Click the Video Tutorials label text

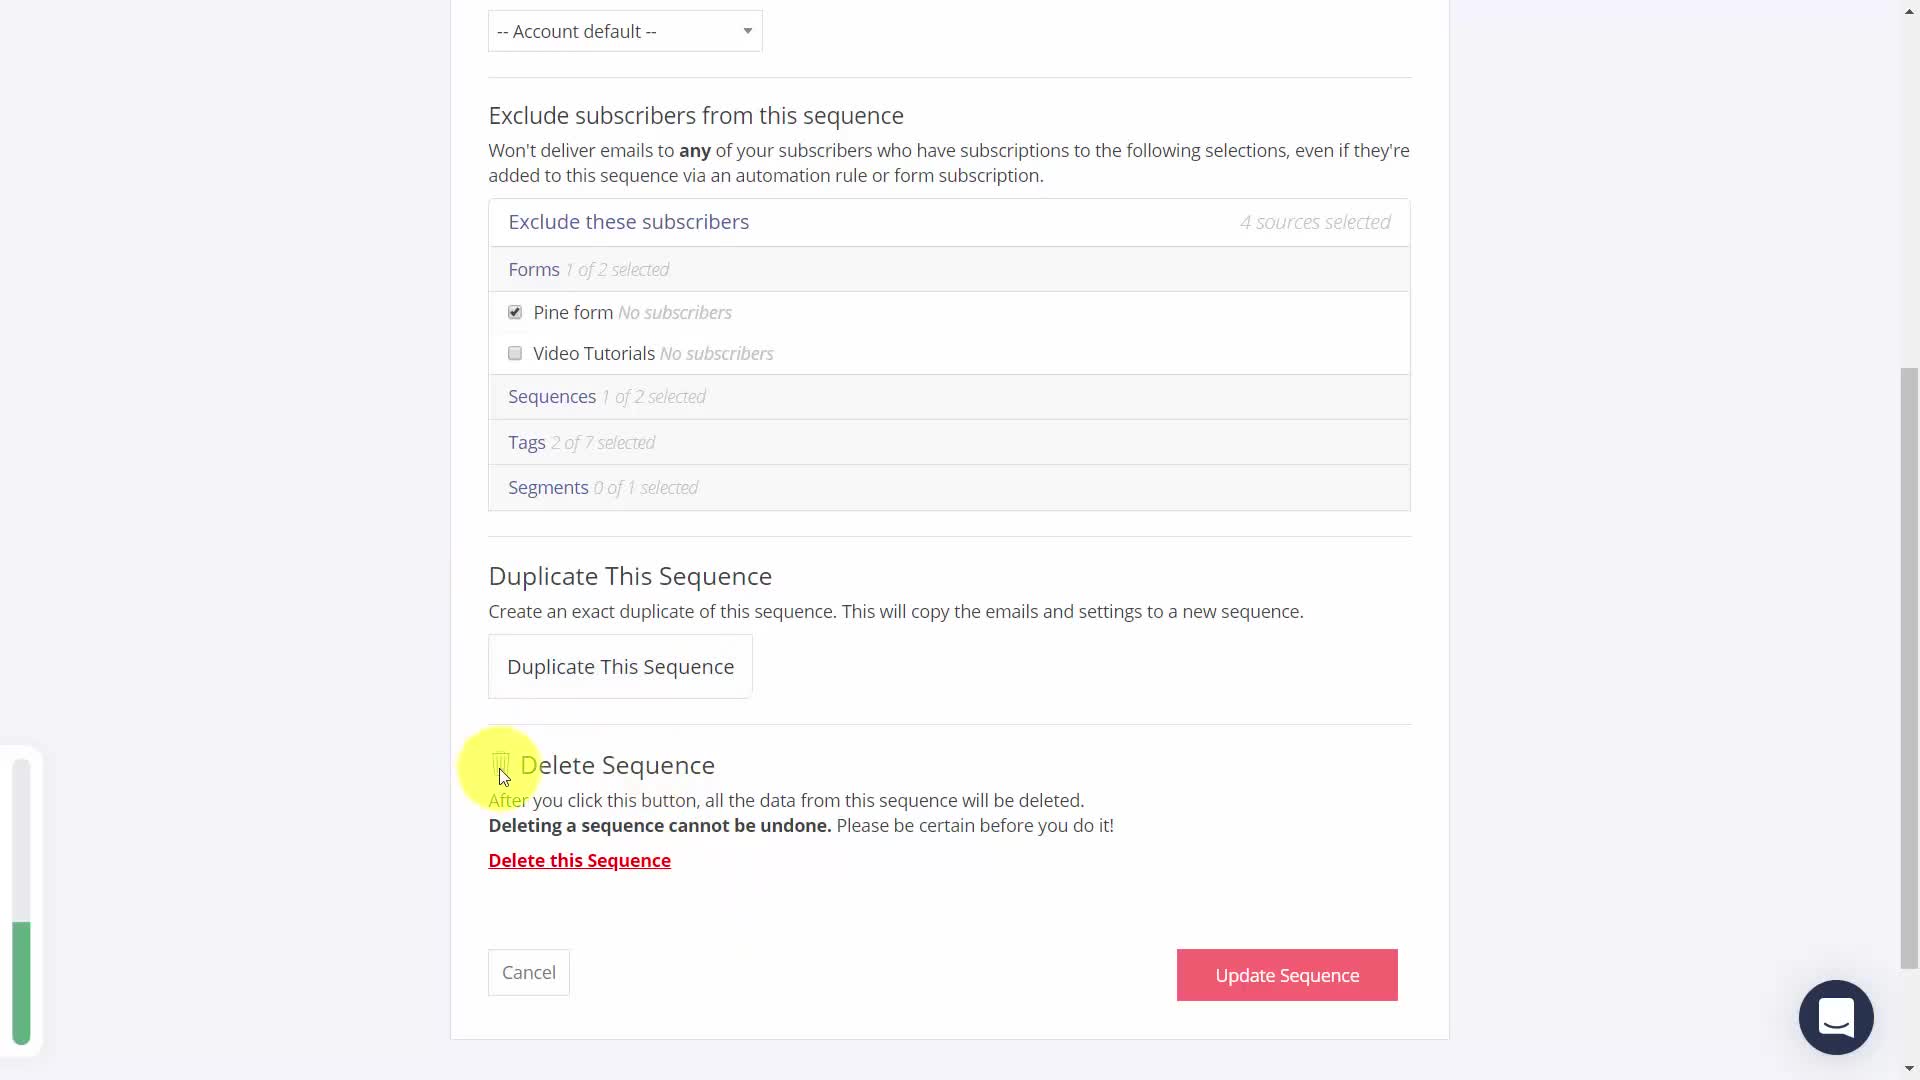pyautogui.click(x=594, y=354)
